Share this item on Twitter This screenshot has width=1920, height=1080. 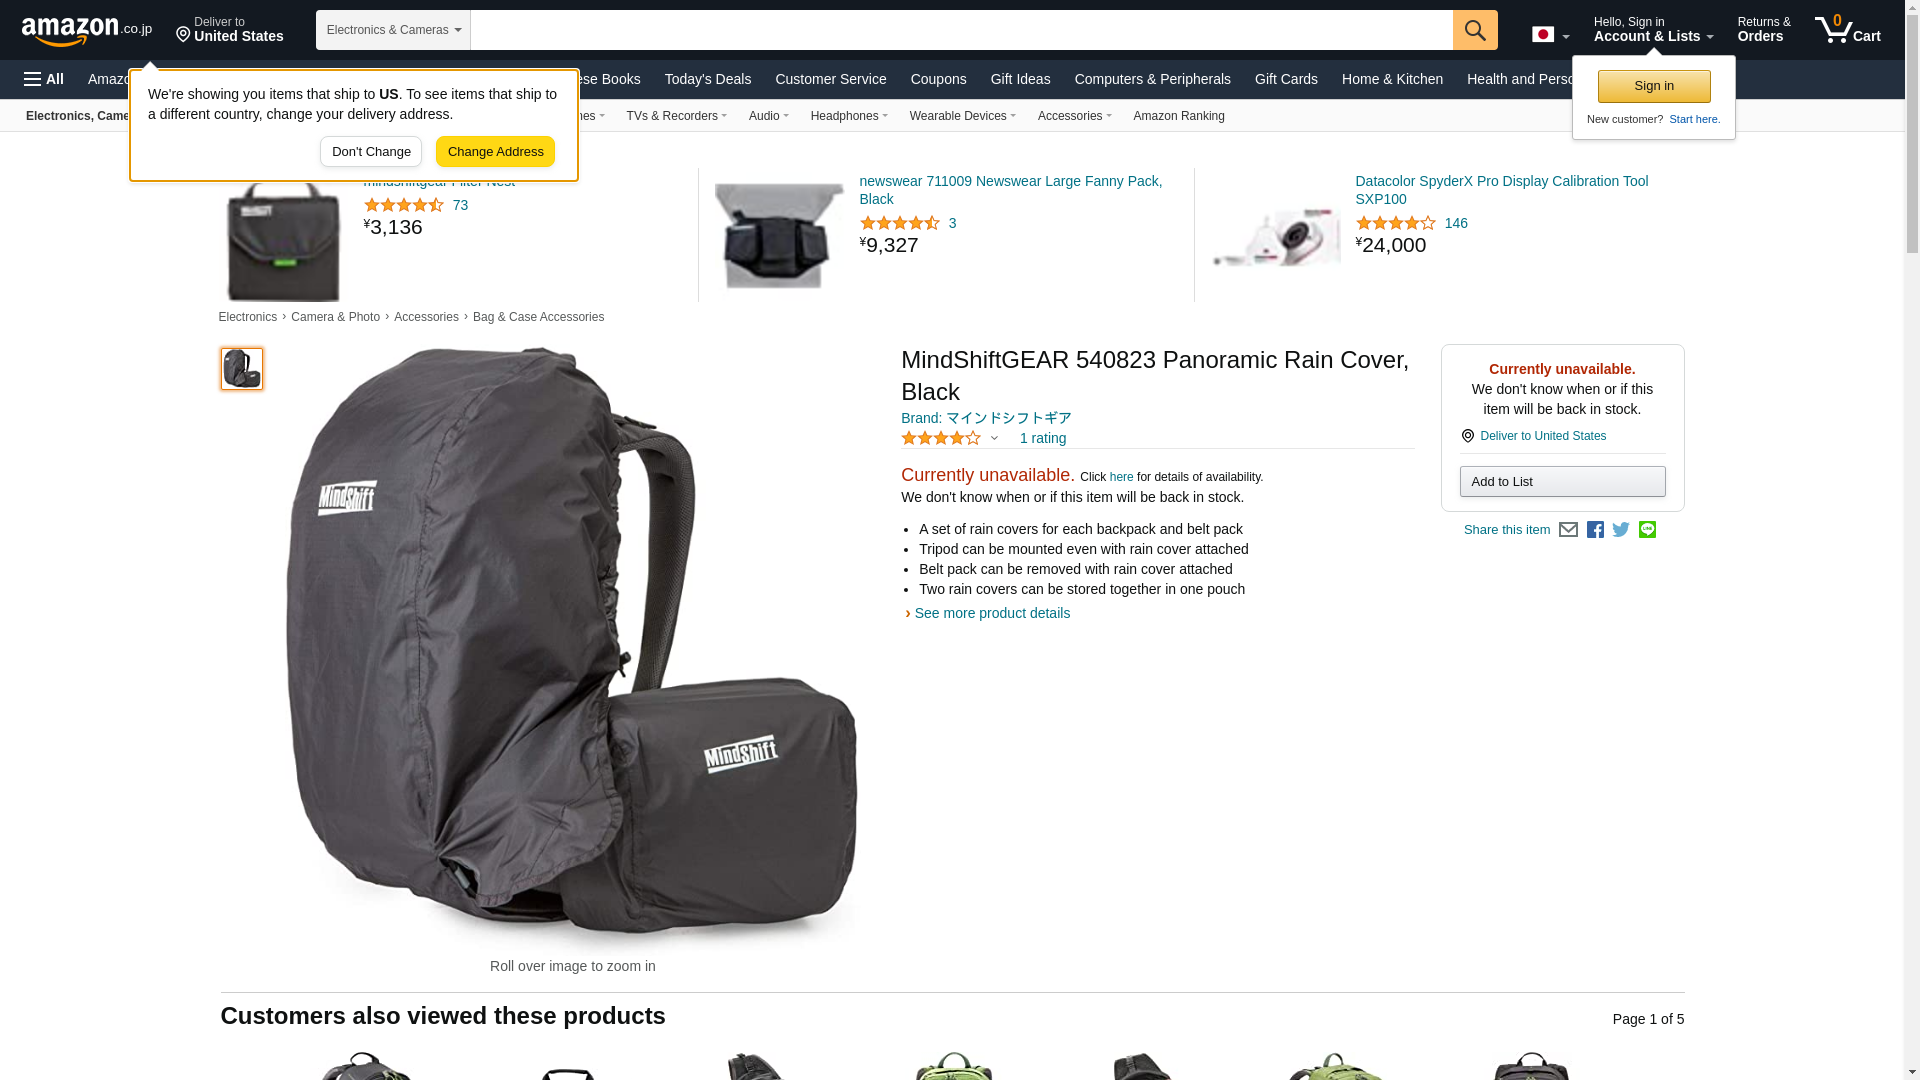[1620, 530]
